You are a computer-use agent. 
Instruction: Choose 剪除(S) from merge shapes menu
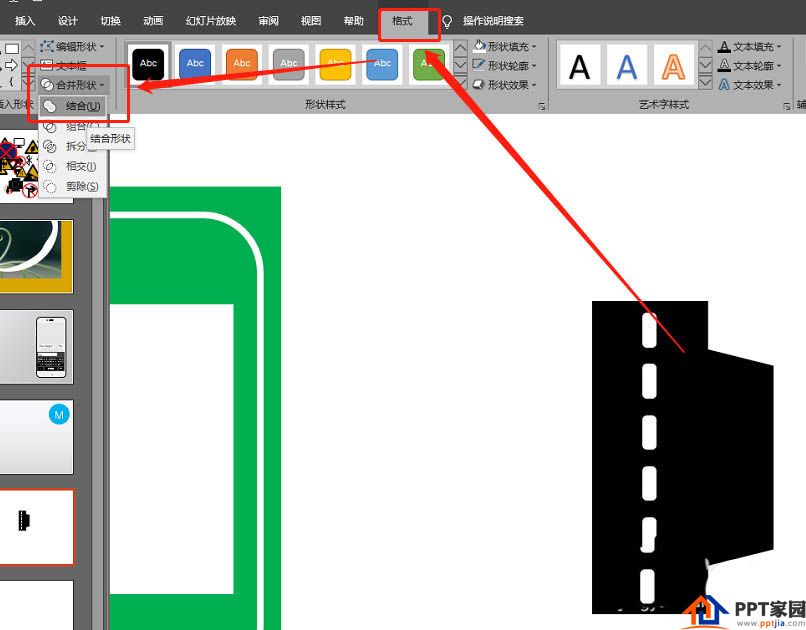coord(72,186)
